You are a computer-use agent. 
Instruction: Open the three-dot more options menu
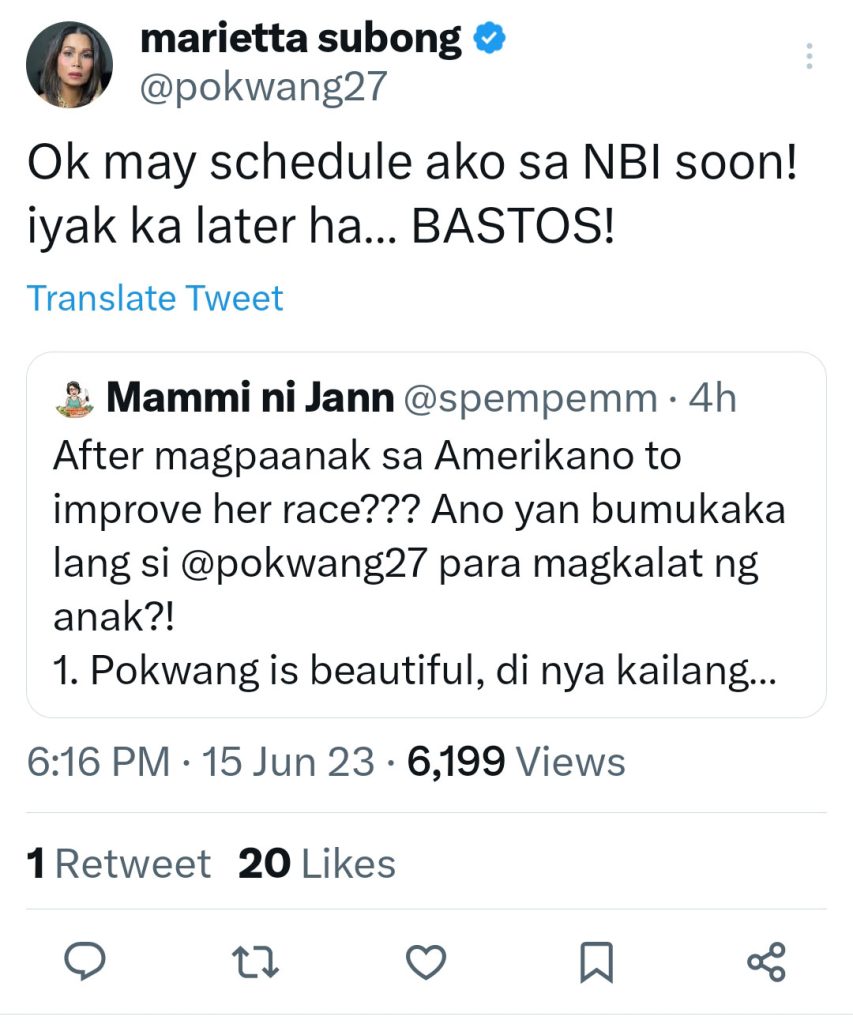pos(809,56)
